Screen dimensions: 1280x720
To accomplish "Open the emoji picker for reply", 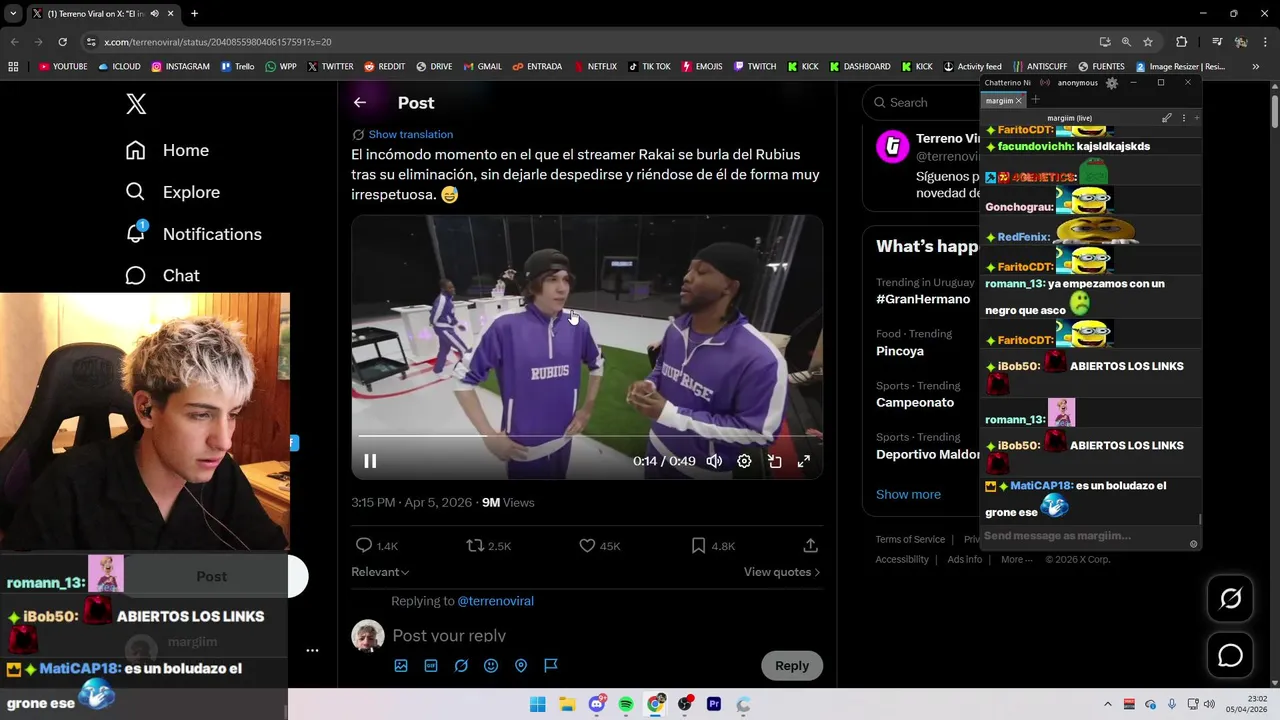I will [x=491, y=665].
